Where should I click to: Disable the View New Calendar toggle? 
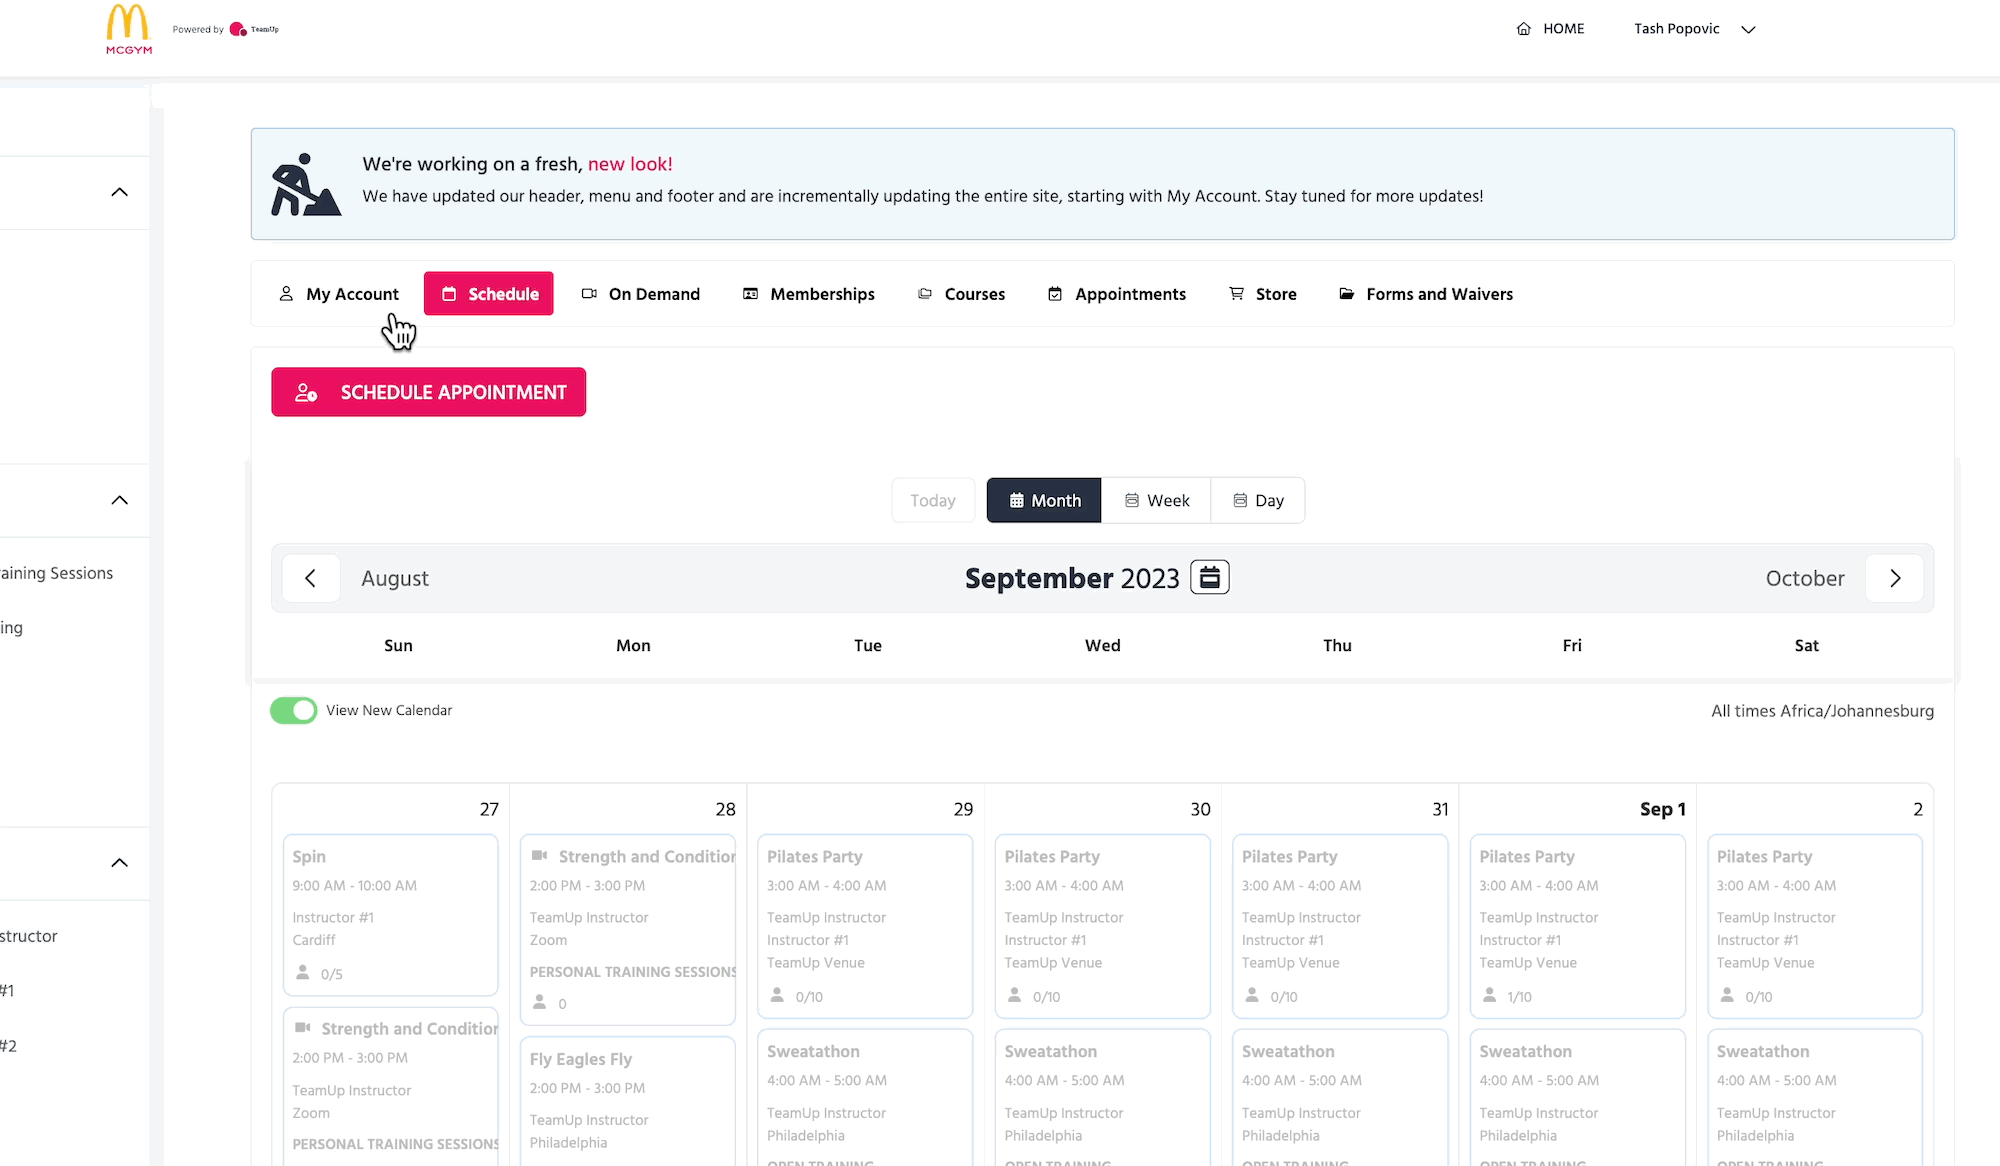(293, 710)
